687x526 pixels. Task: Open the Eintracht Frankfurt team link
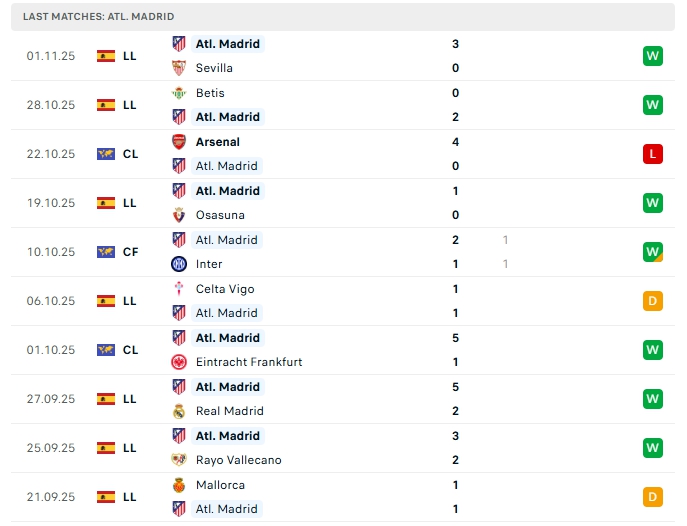(248, 362)
